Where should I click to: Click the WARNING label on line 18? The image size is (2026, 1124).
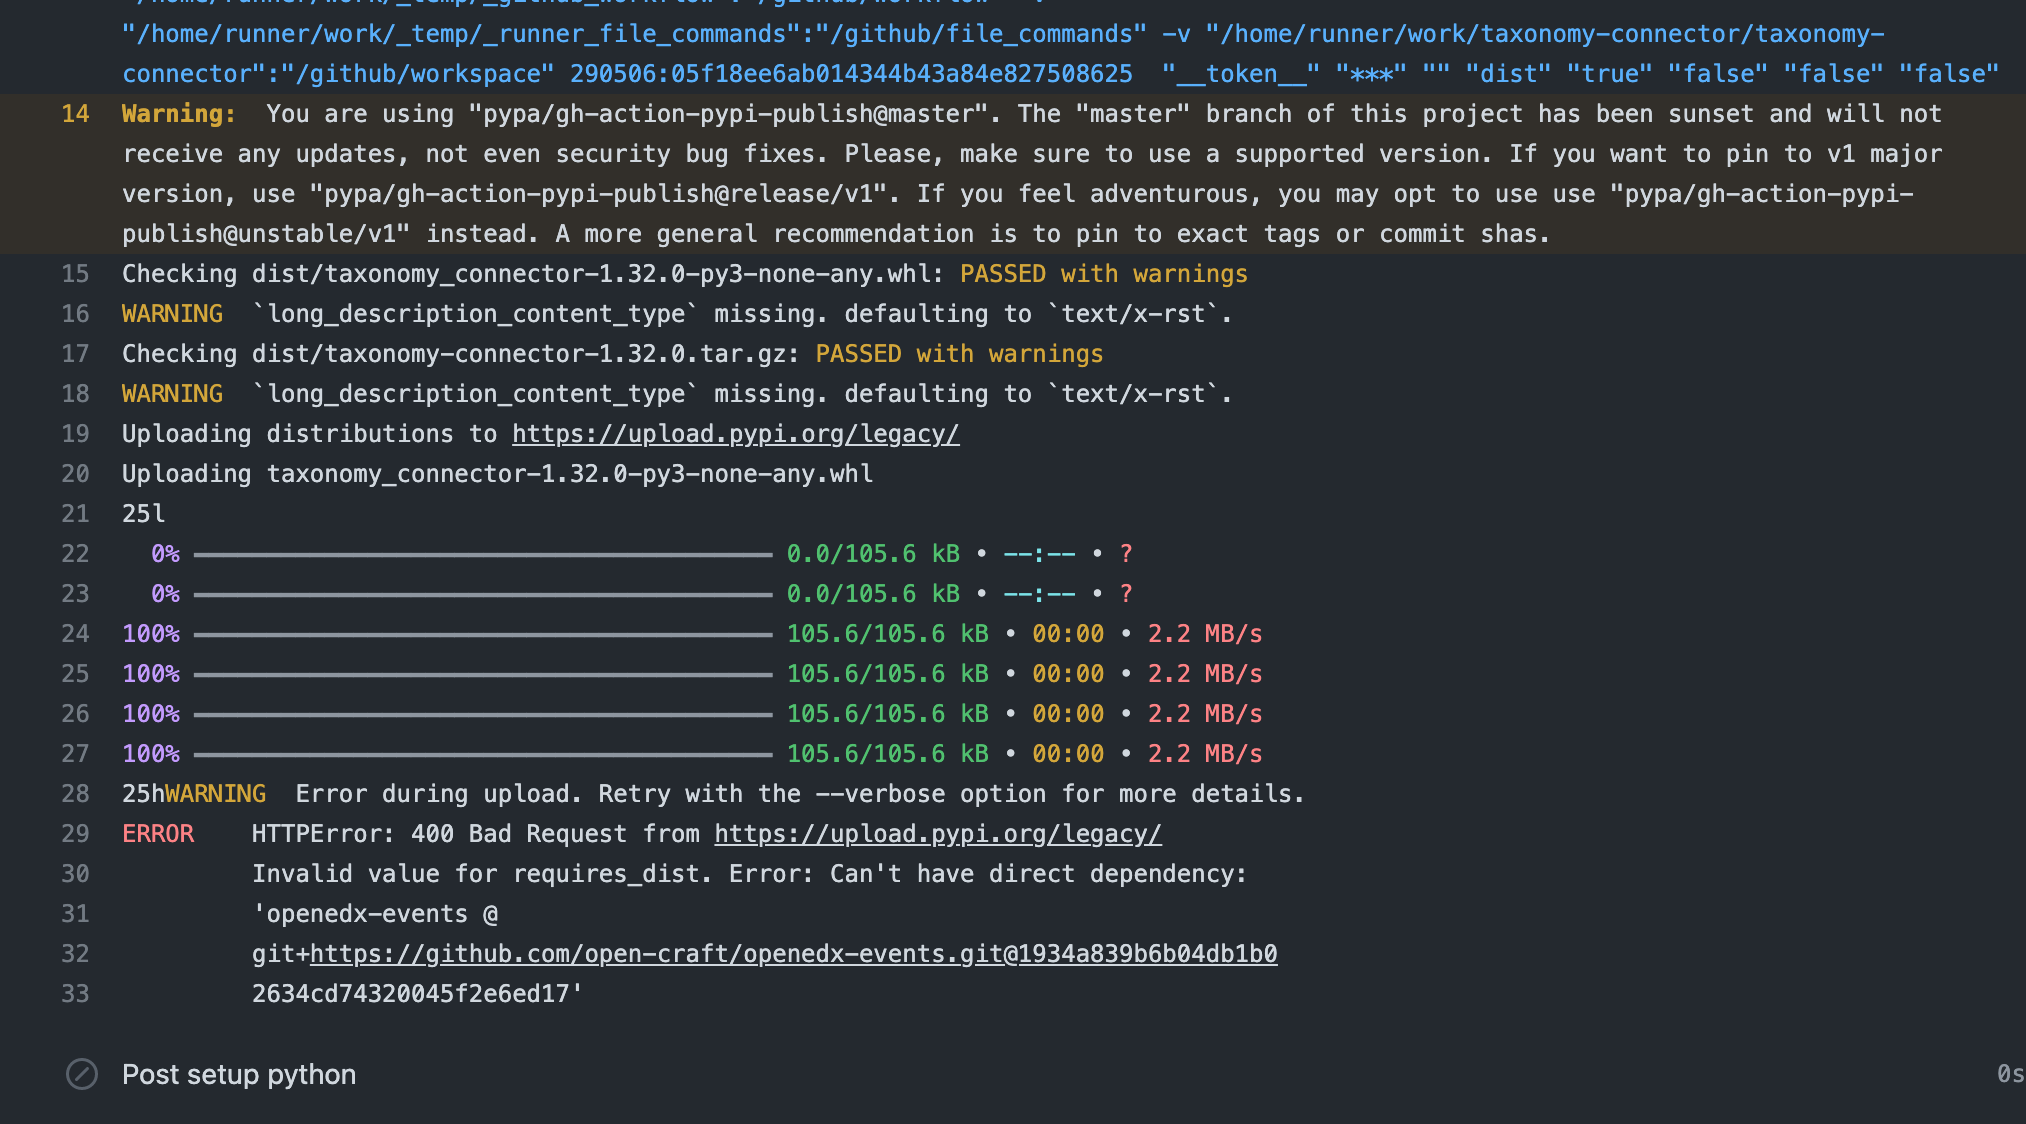tap(173, 394)
